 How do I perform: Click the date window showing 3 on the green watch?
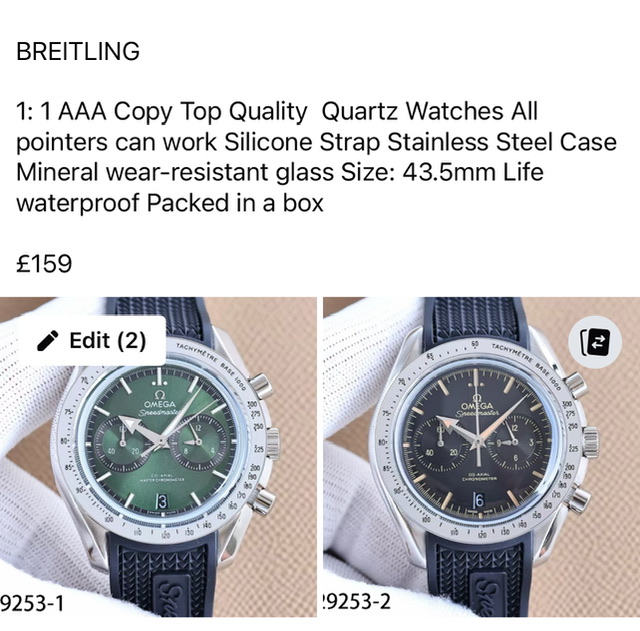[162, 502]
